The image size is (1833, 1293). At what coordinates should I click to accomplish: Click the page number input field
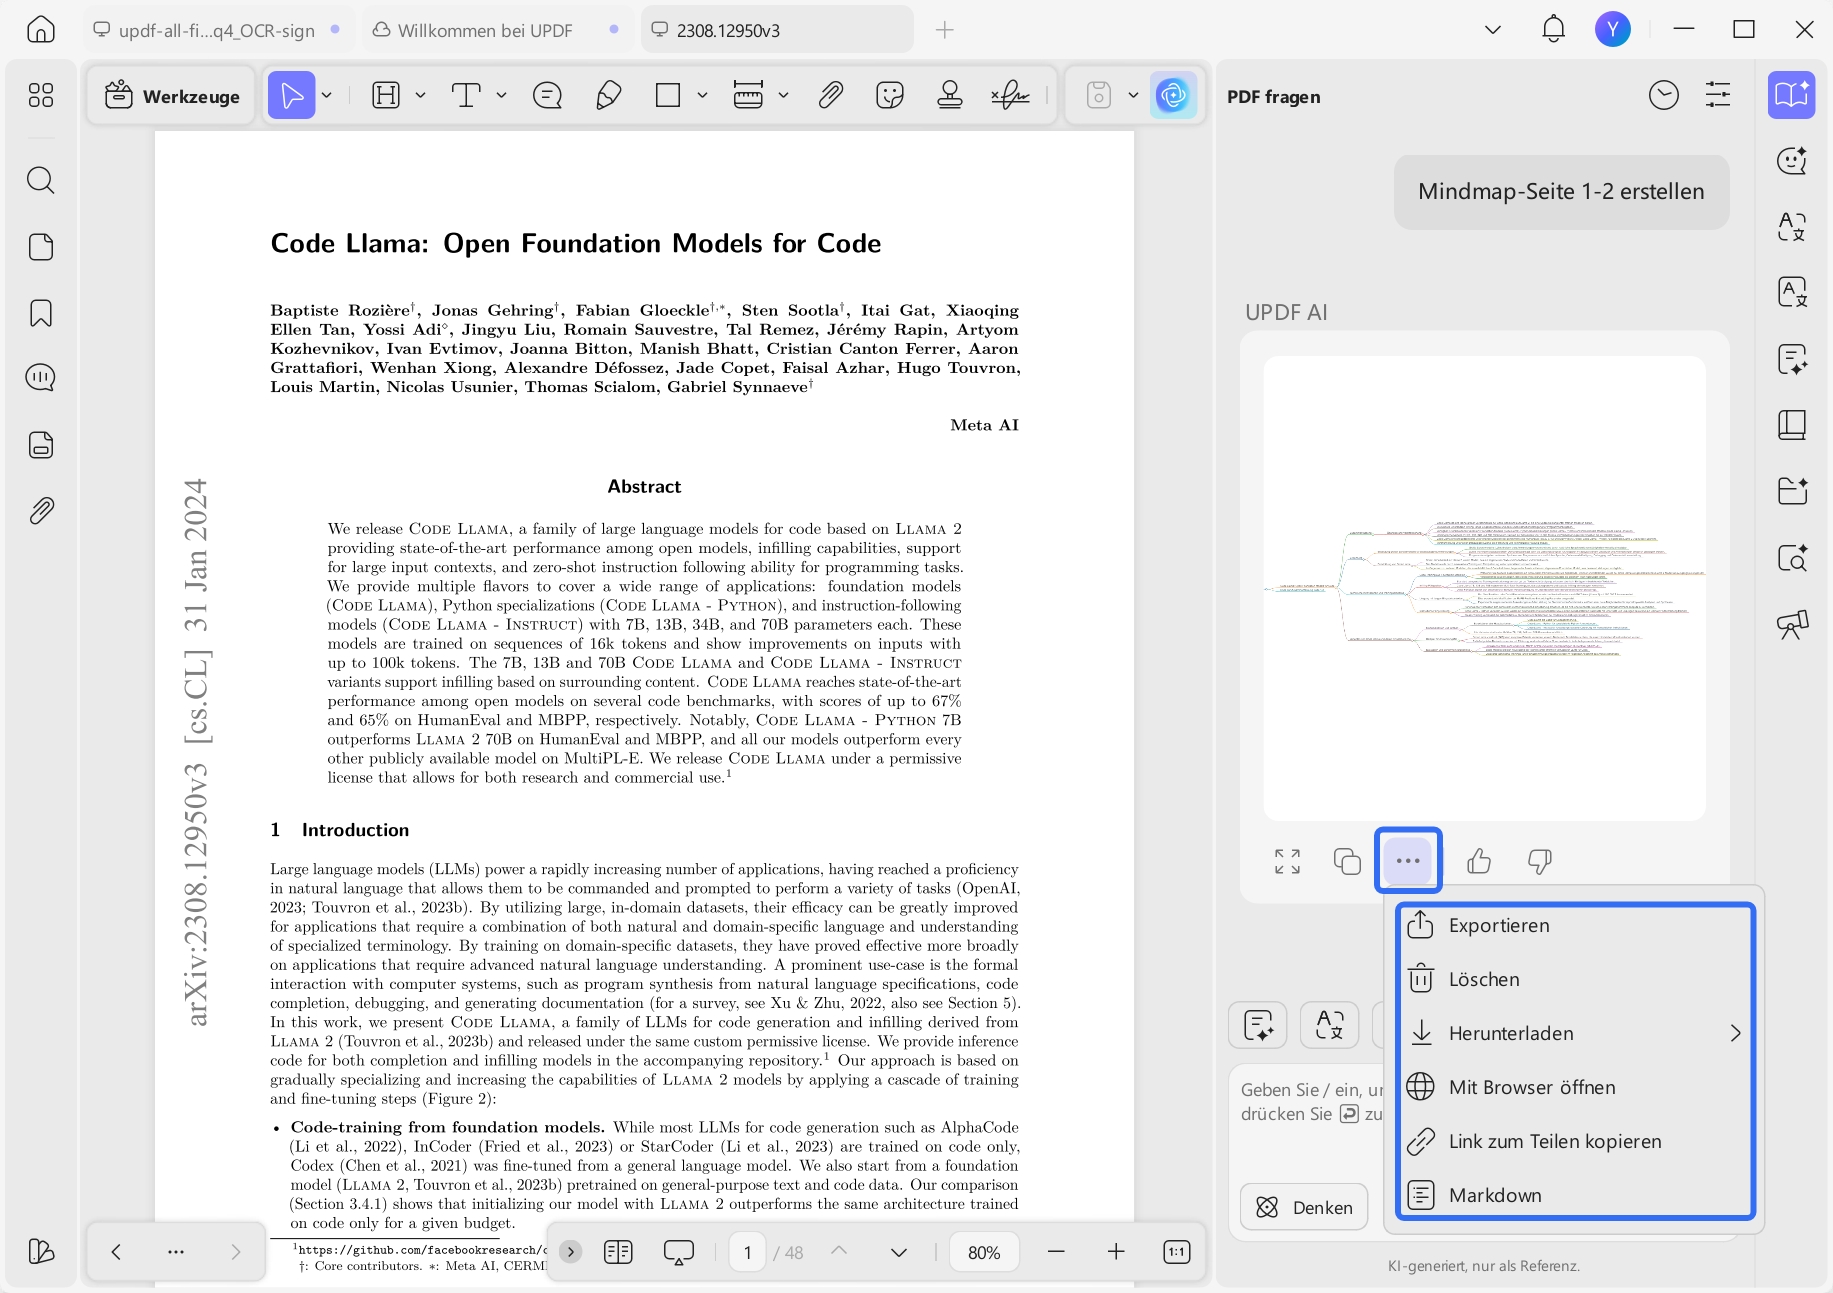pyautogui.click(x=747, y=1252)
